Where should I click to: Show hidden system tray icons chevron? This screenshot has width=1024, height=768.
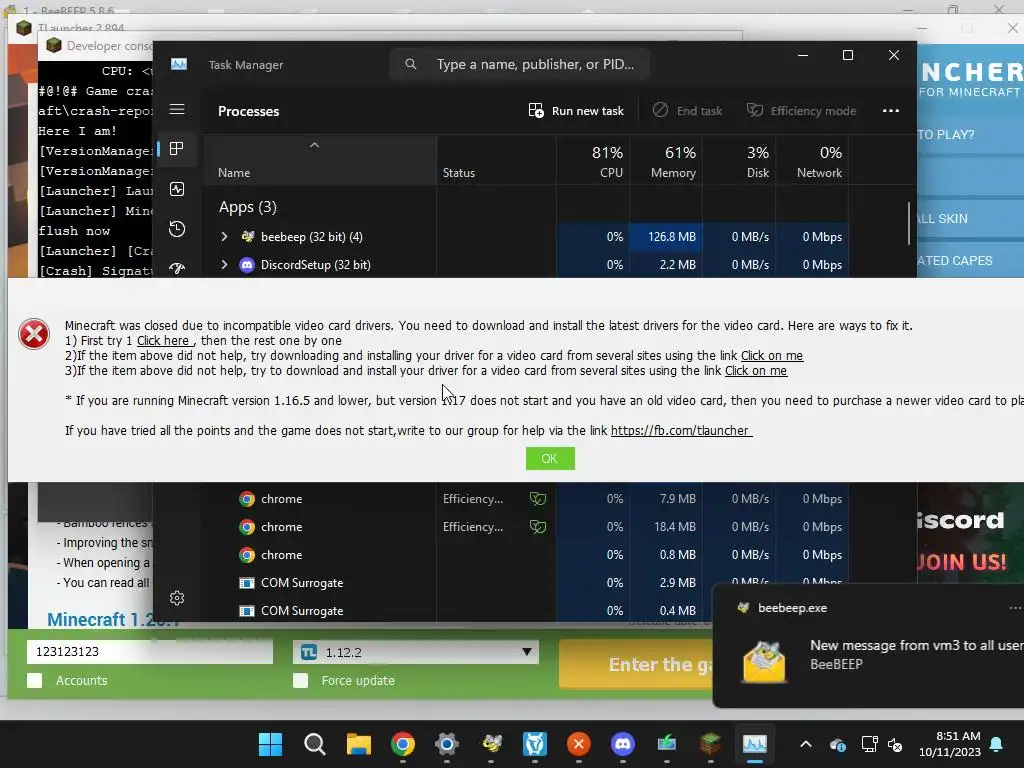click(x=806, y=744)
